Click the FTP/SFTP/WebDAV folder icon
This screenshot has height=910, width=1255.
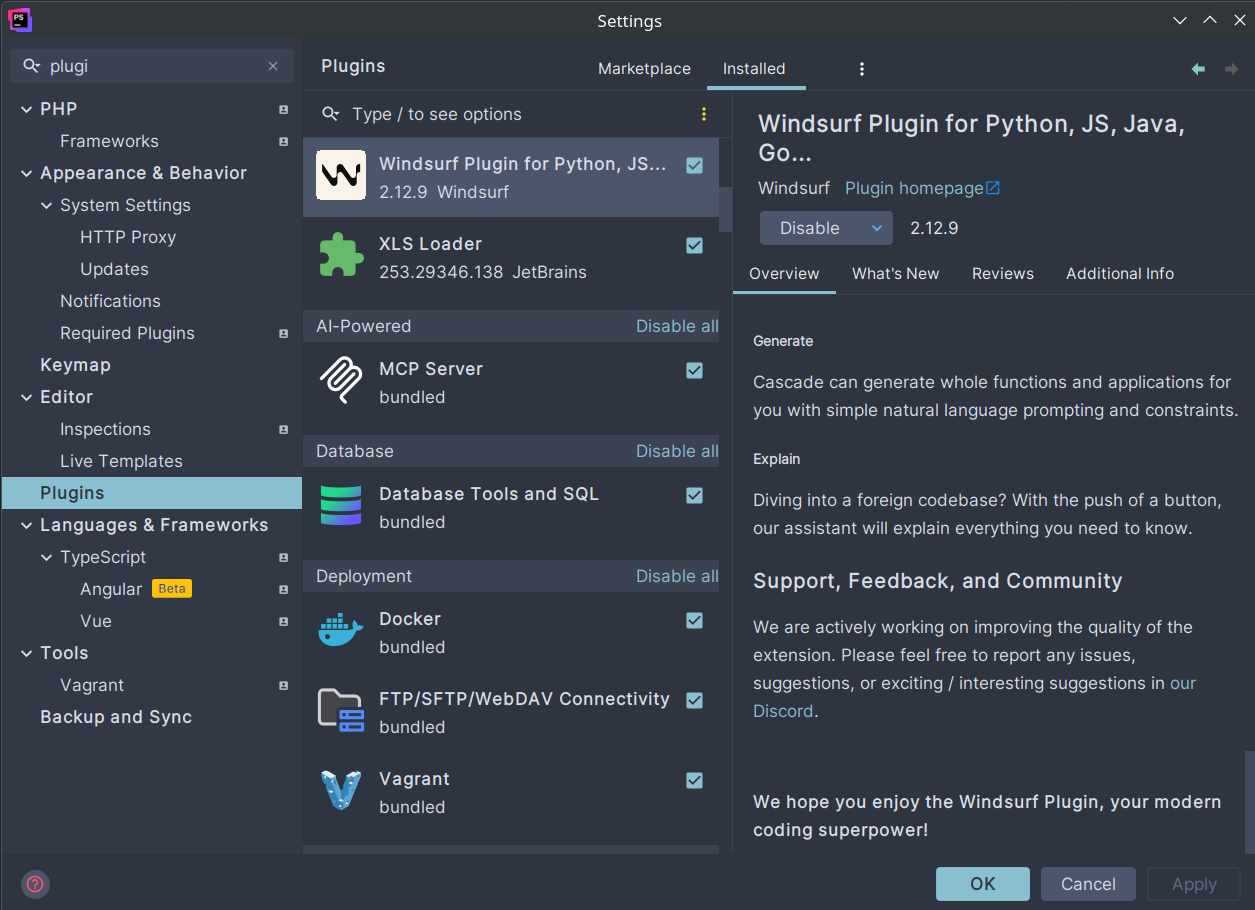[x=341, y=711]
